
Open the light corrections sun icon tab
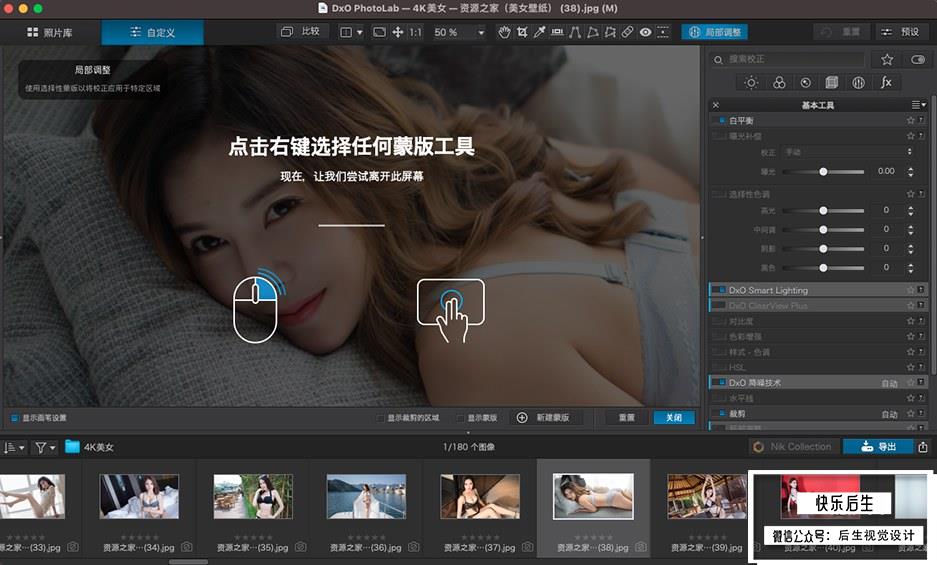click(x=751, y=83)
